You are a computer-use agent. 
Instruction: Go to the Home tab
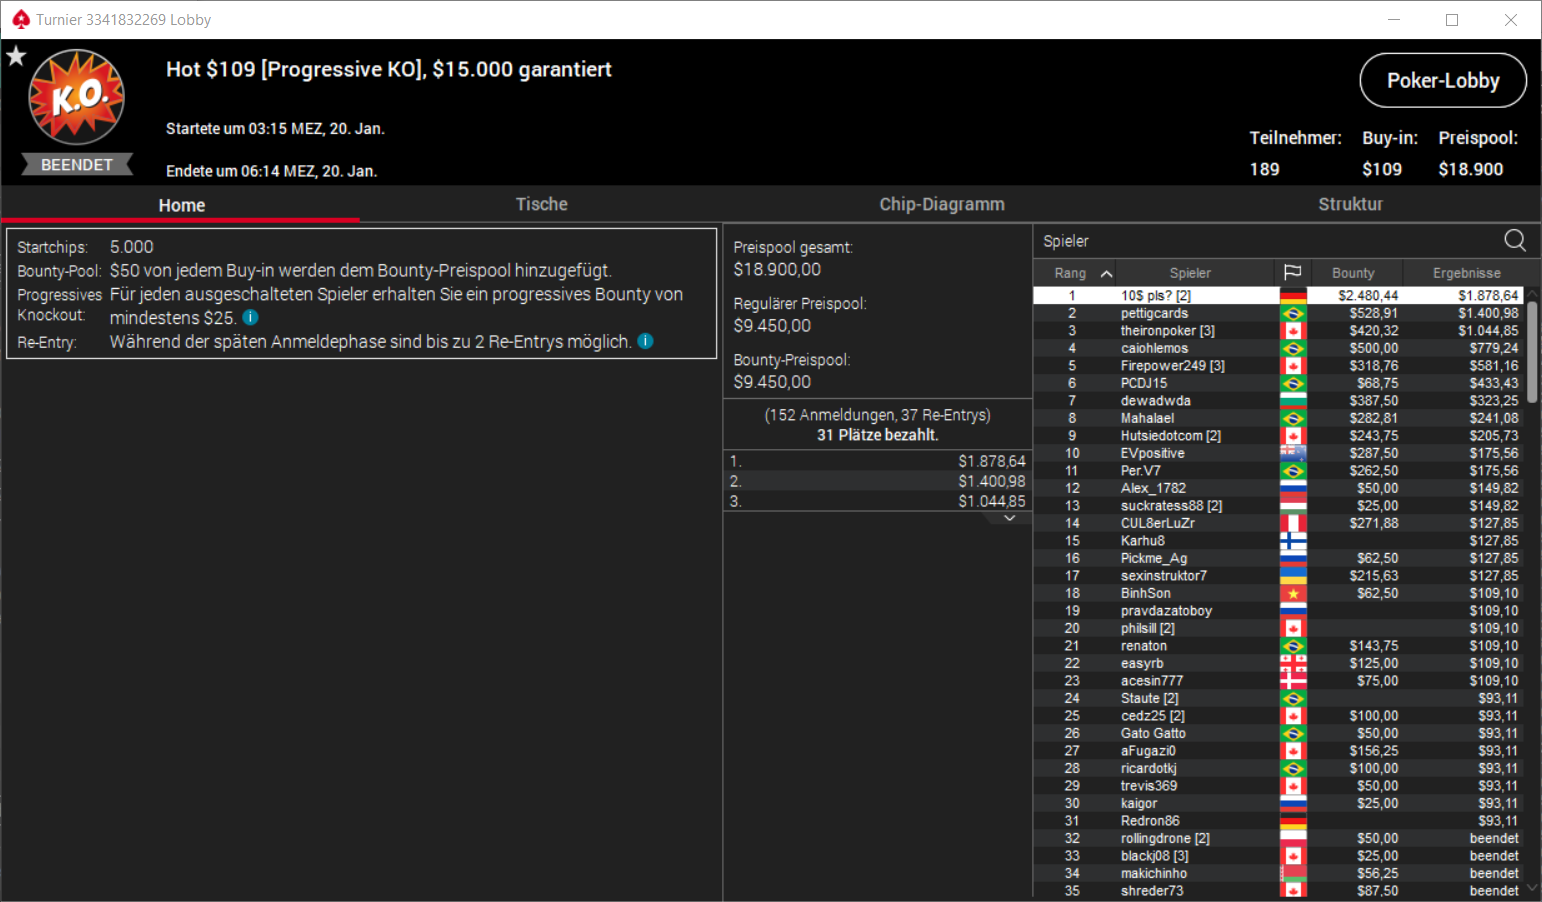coord(181,205)
